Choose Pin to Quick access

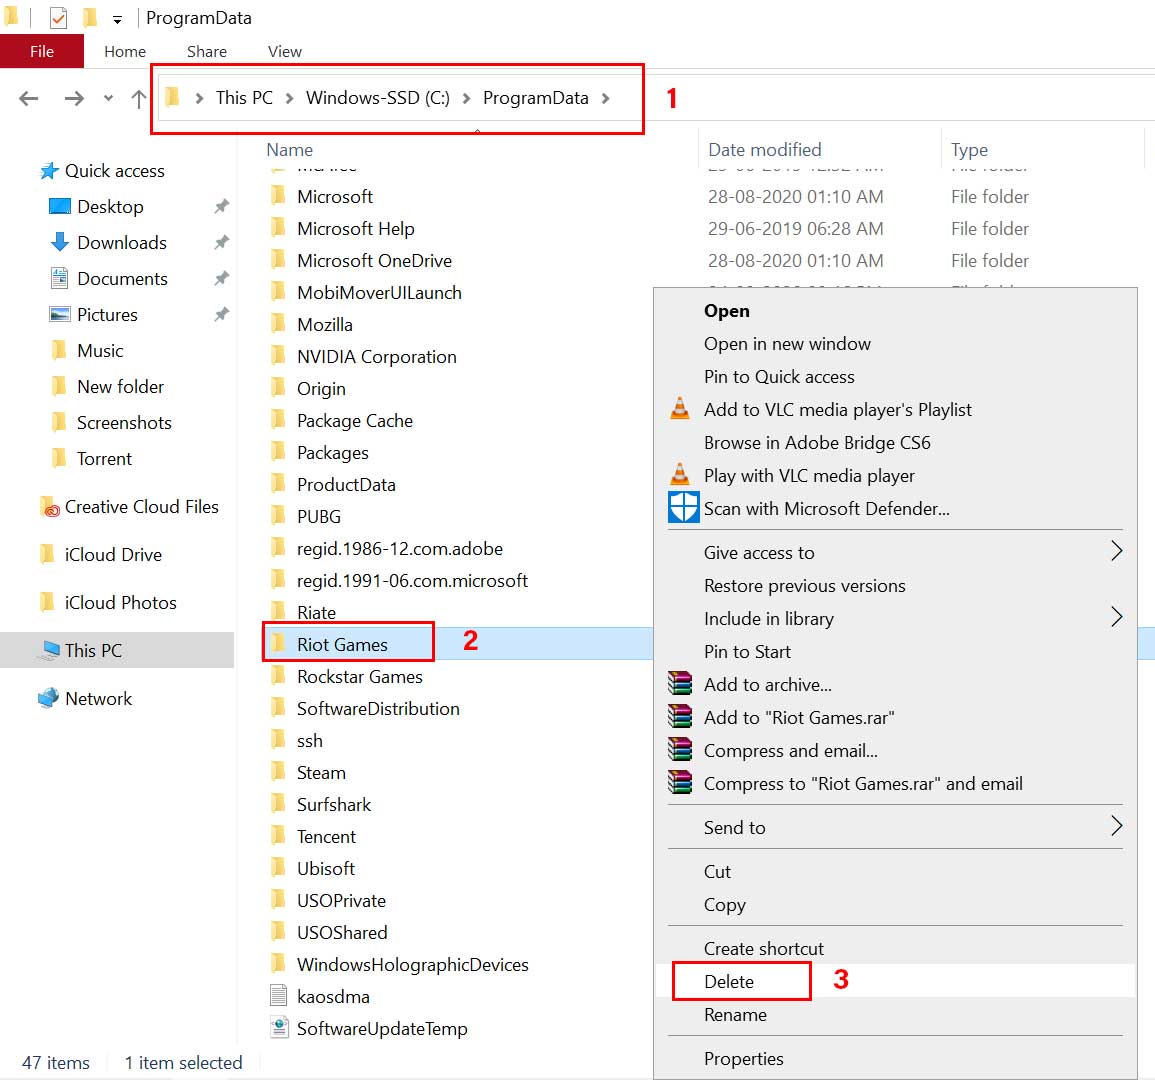click(x=779, y=377)
